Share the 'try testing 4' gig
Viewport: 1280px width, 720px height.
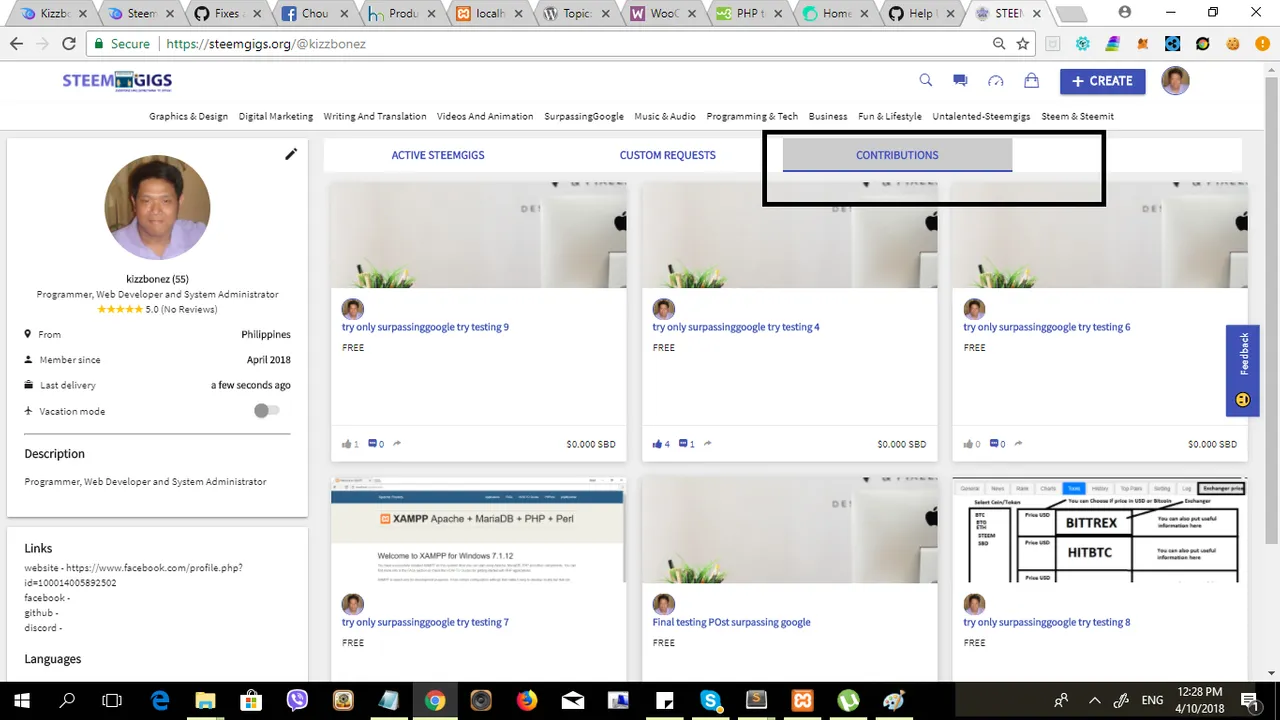click(x=708, y=444)
